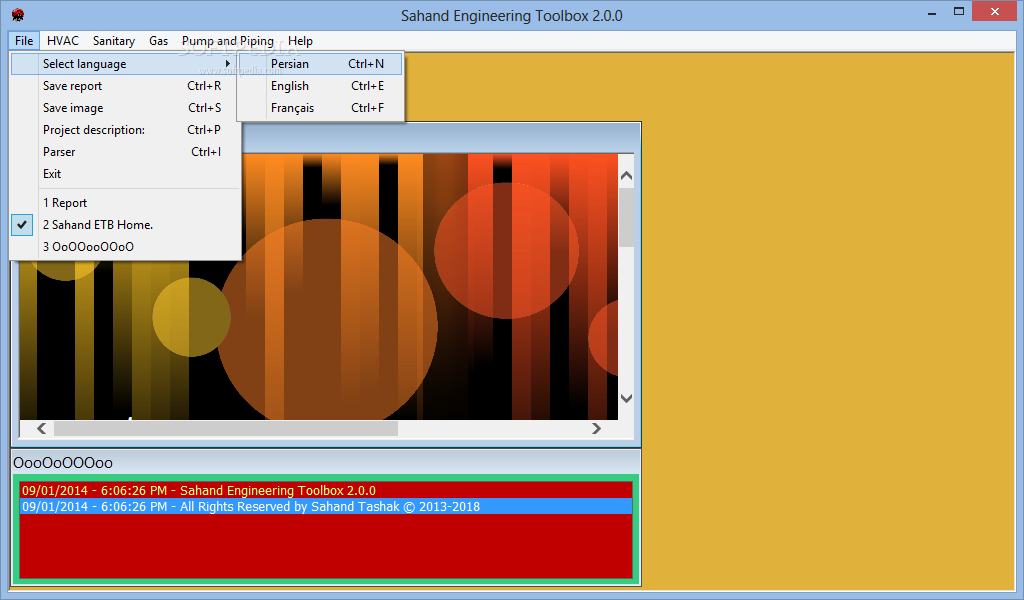Open the Help menu
1024x600 pixels.
tap(300, 40)
